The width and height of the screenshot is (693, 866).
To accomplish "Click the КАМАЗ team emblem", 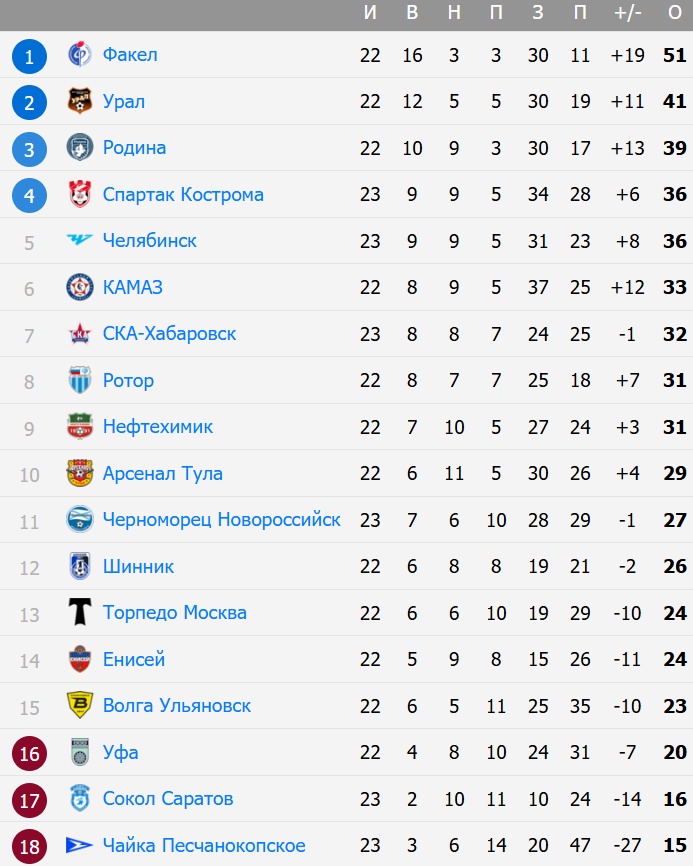I will point(80,287).
